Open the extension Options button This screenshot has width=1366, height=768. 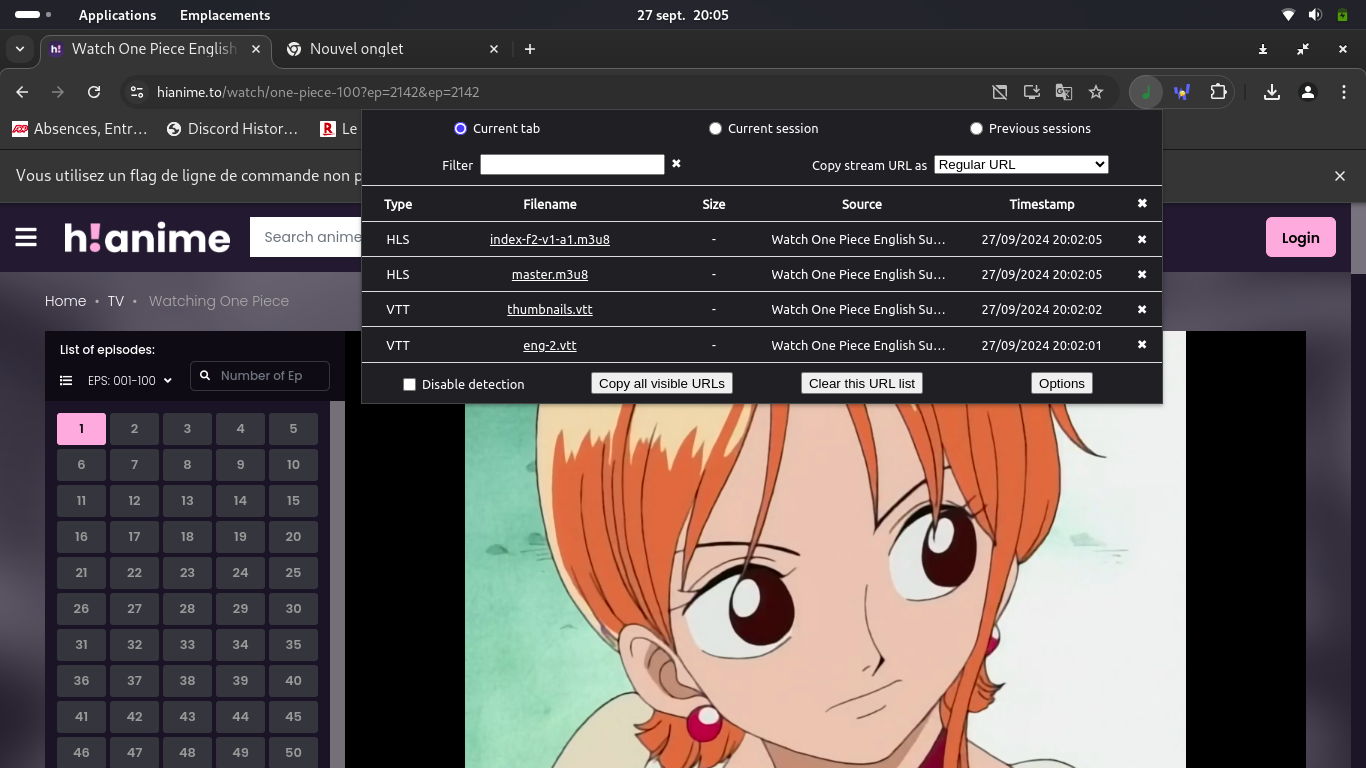(1062, 383)
